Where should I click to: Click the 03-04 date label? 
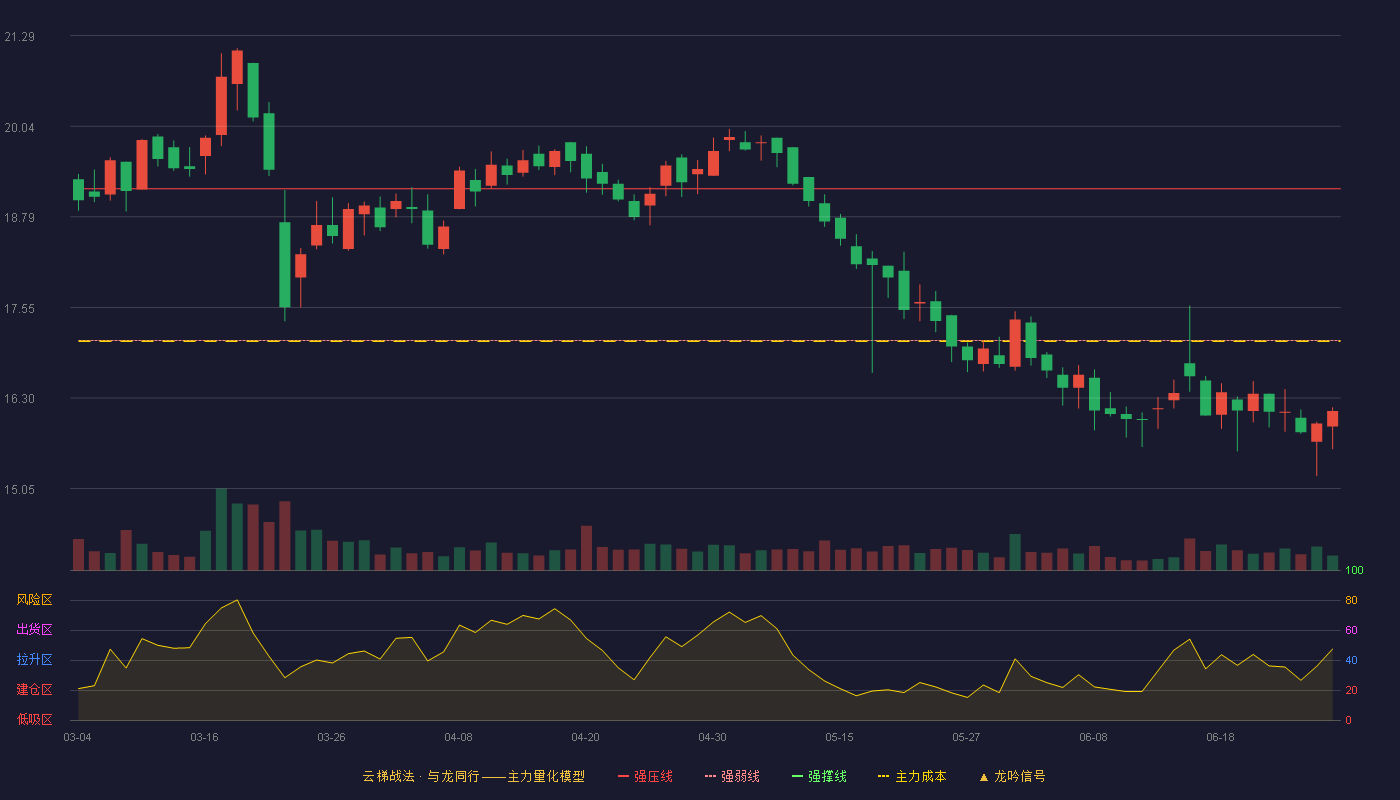pyautogui.click(x=77, y=737)
